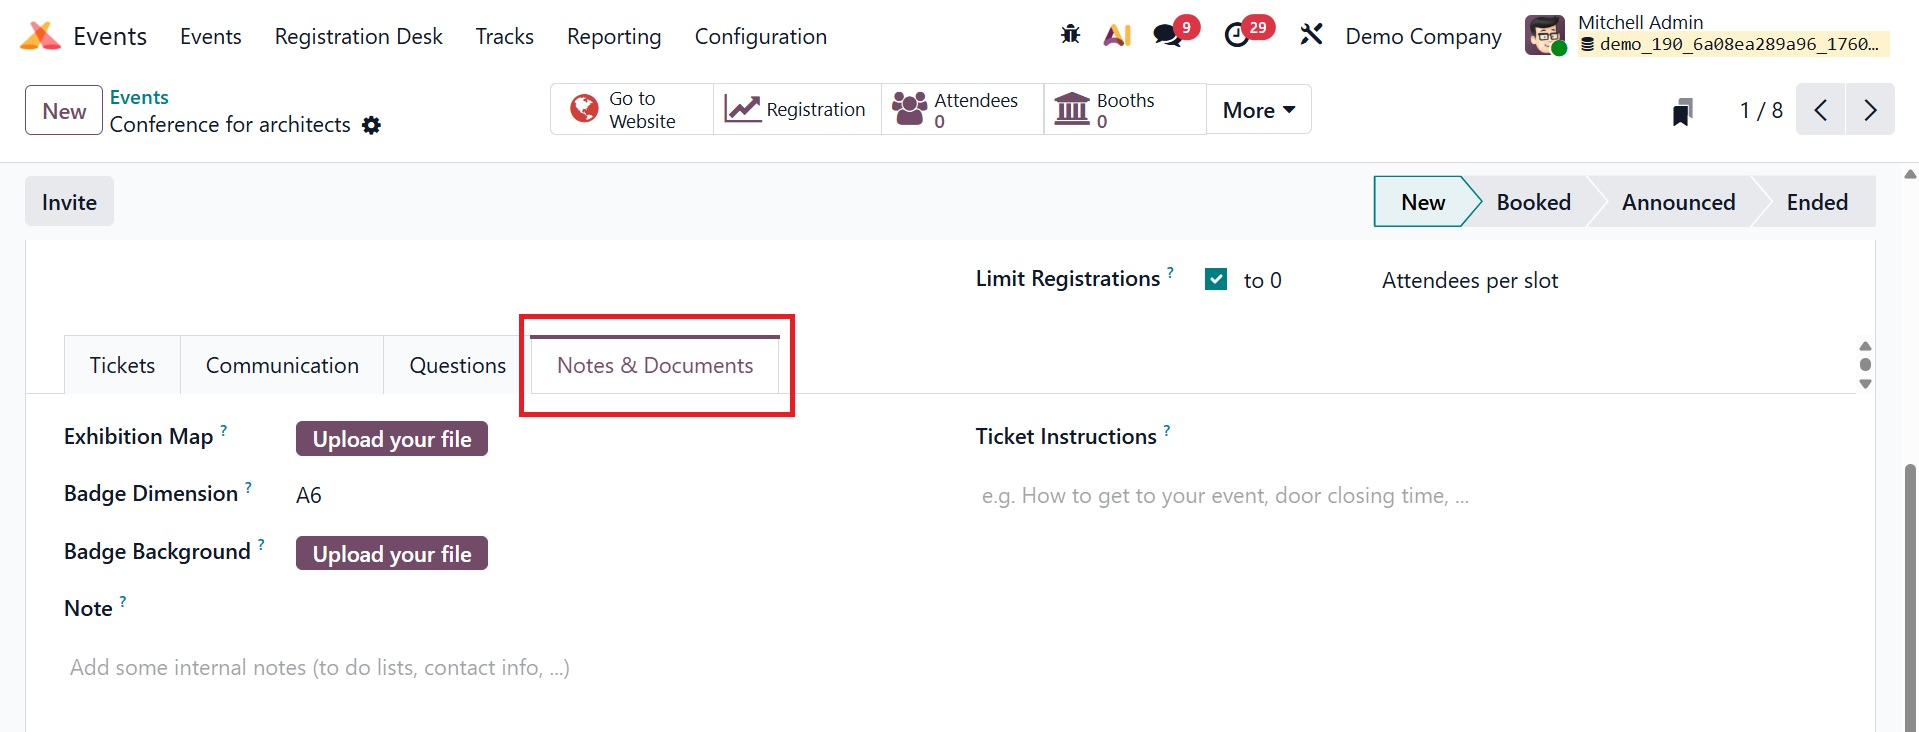Open the Attendees stat button
The height and width of the screenshot is (732, 1919).
pyautogui.click(x=961, y=110)
